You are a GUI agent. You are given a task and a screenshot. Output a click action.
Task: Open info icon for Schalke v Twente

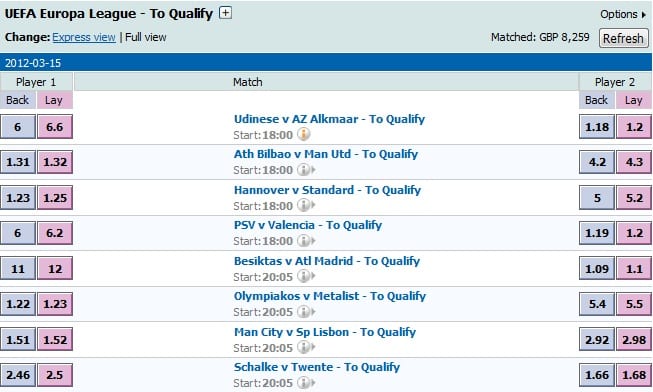pos(306,382)
